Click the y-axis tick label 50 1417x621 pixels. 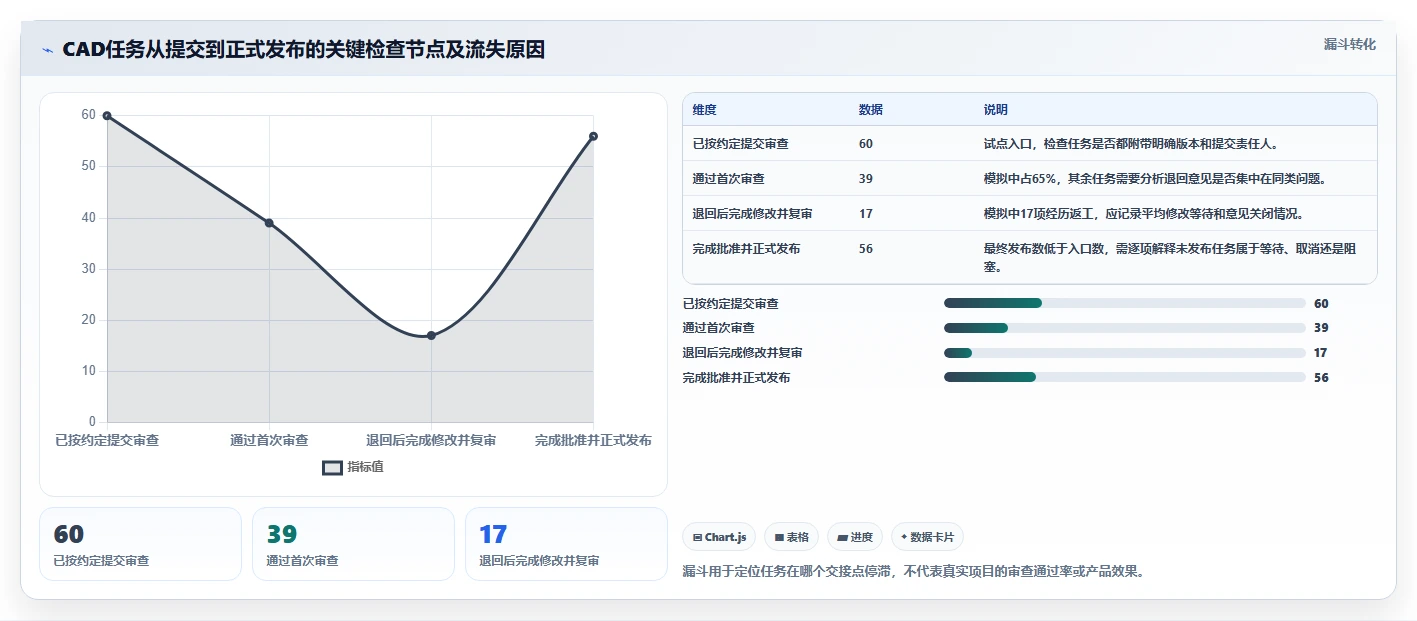[x=88, y=166]
